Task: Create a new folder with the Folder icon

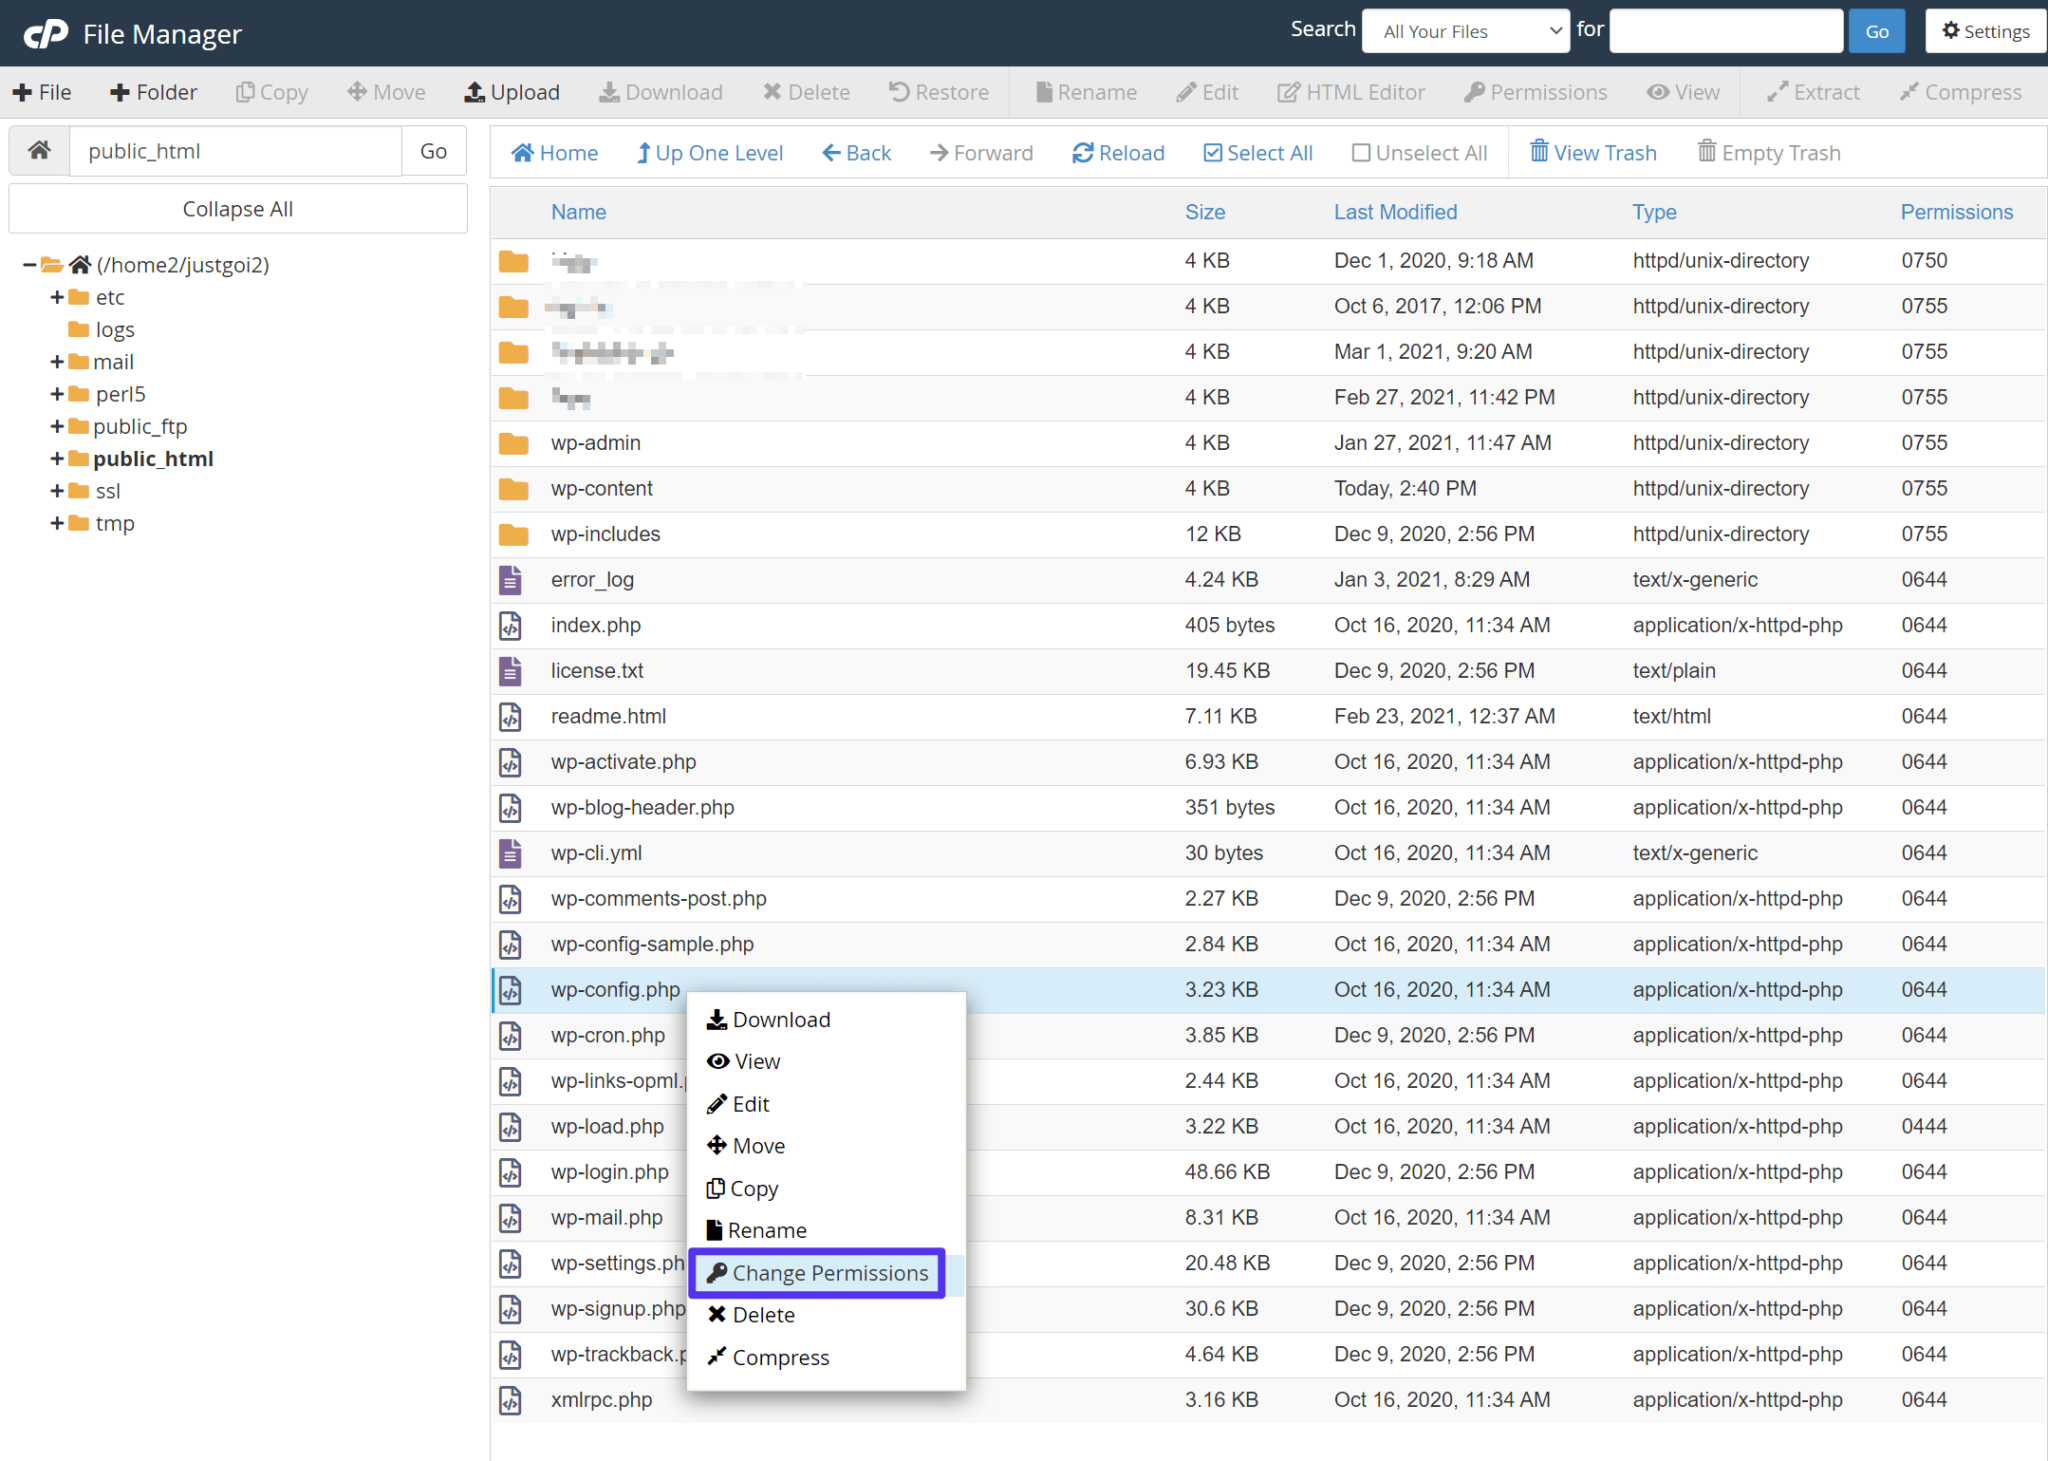Action: (x=152, y=91)
